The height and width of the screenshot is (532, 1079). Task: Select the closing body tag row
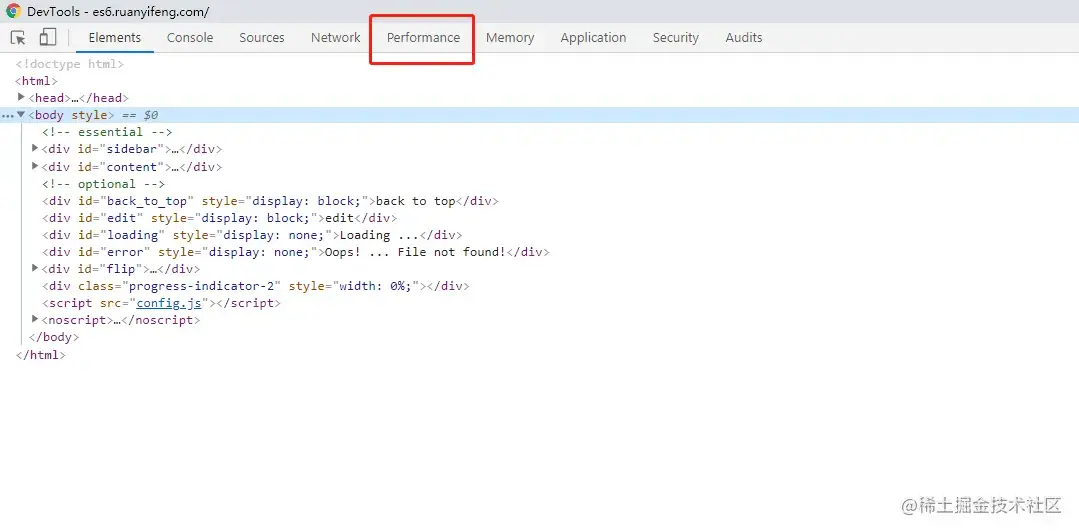[x=54, y=337]
